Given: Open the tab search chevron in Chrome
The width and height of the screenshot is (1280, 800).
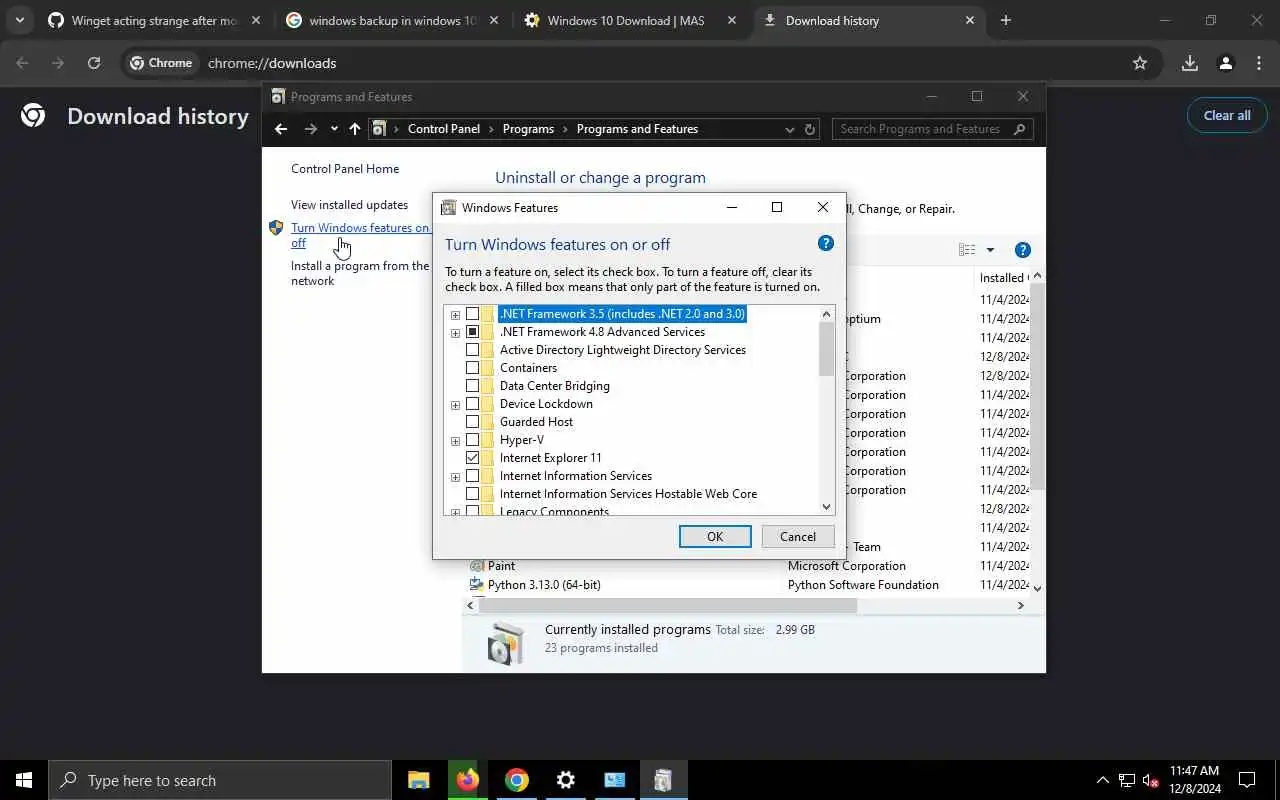Looking at the screenshot, I should click(19, 20).
